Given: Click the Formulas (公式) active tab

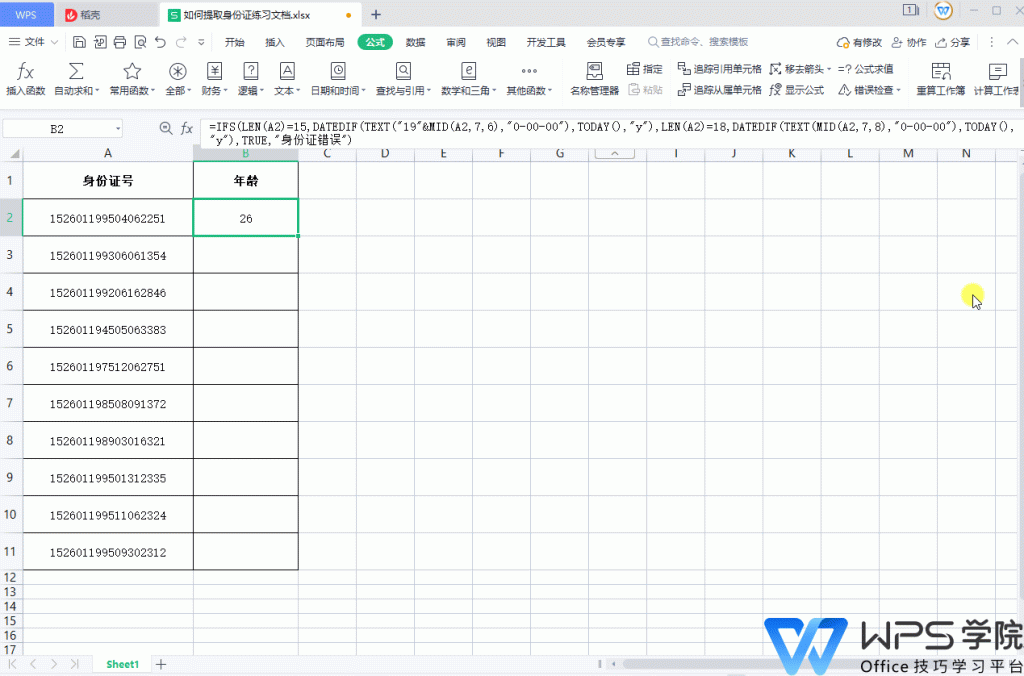Looking at the screenshot, I should coord(376,42).
